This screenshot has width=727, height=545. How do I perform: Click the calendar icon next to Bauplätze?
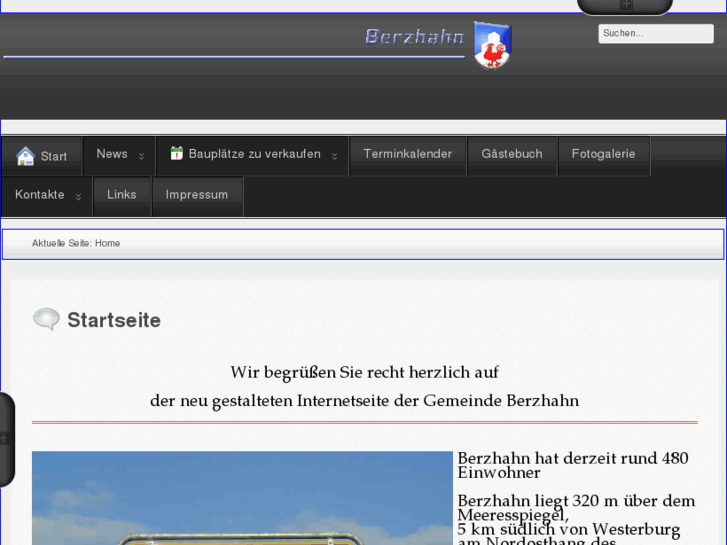pos(177,154)
